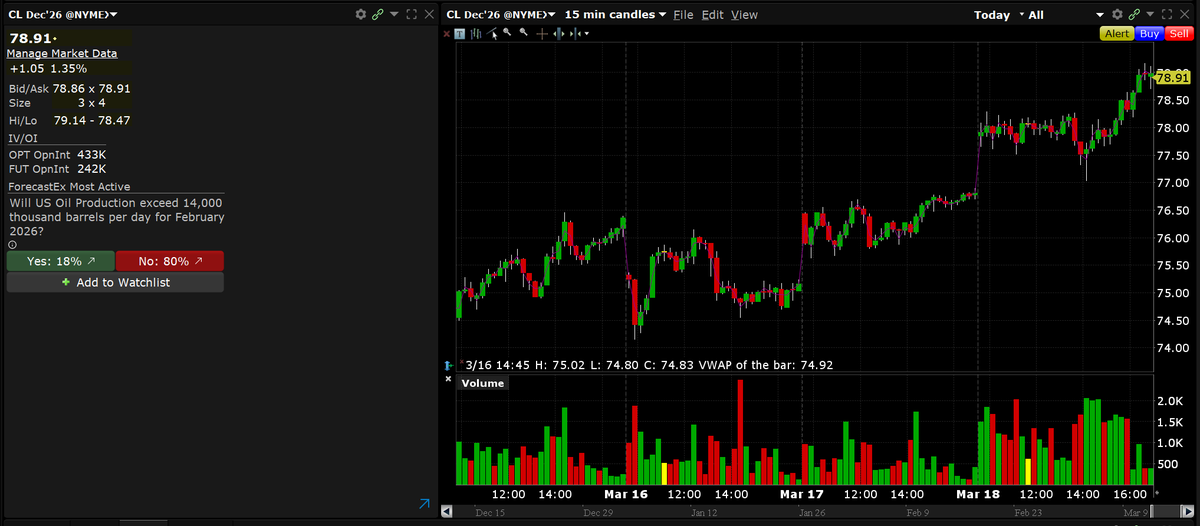Image resolution: width=1200 pixels, height=526 pixels.
Task: Click the yellow Alert button
Action: coord(1117,33)
